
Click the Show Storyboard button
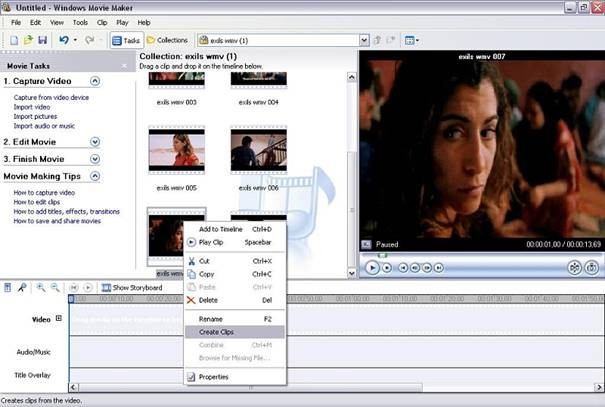coord(132,288)
